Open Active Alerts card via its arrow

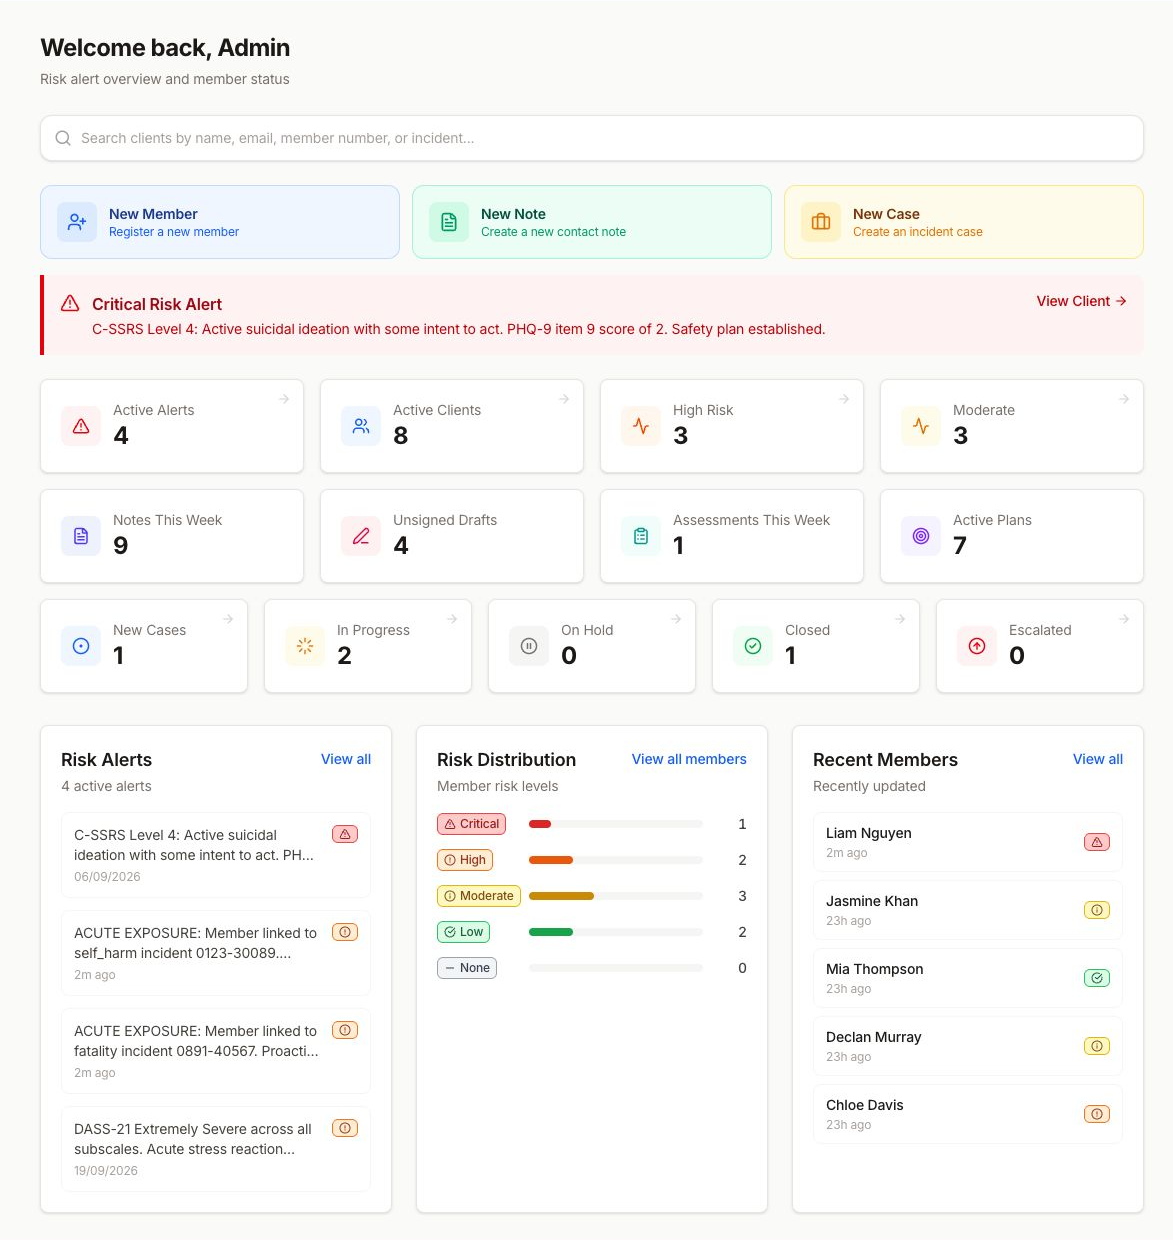click(284, 399)
